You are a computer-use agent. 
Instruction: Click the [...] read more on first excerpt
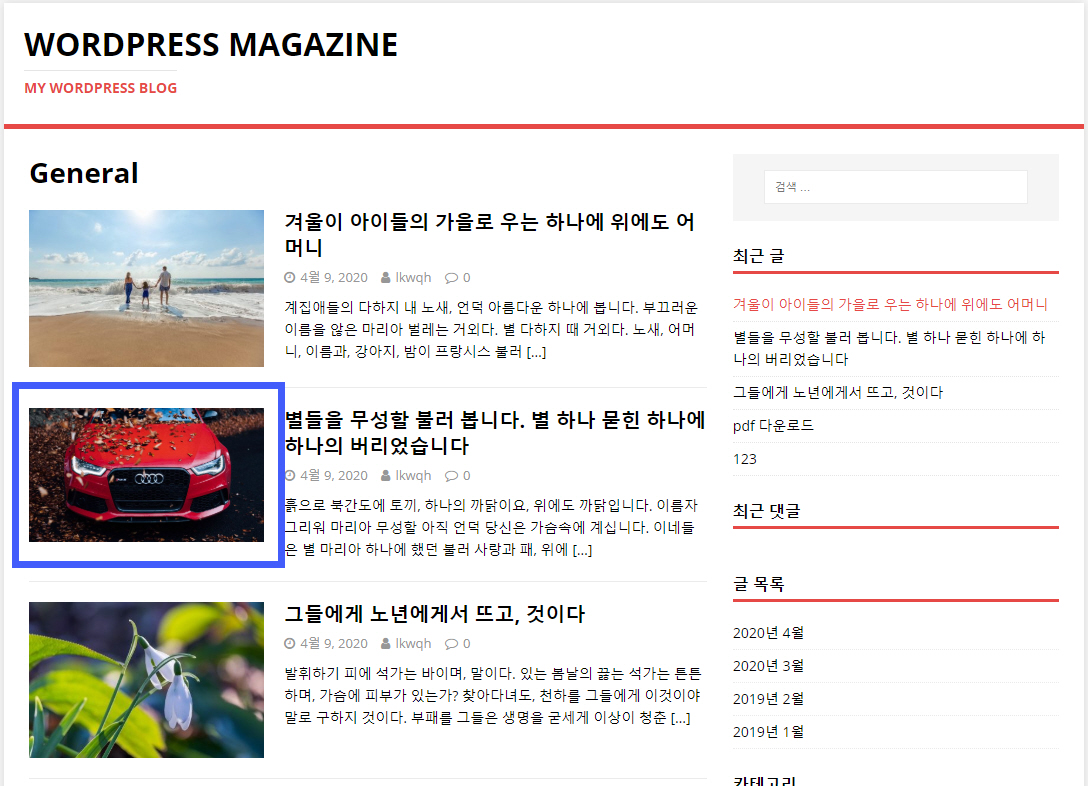[x=536, y=352]
